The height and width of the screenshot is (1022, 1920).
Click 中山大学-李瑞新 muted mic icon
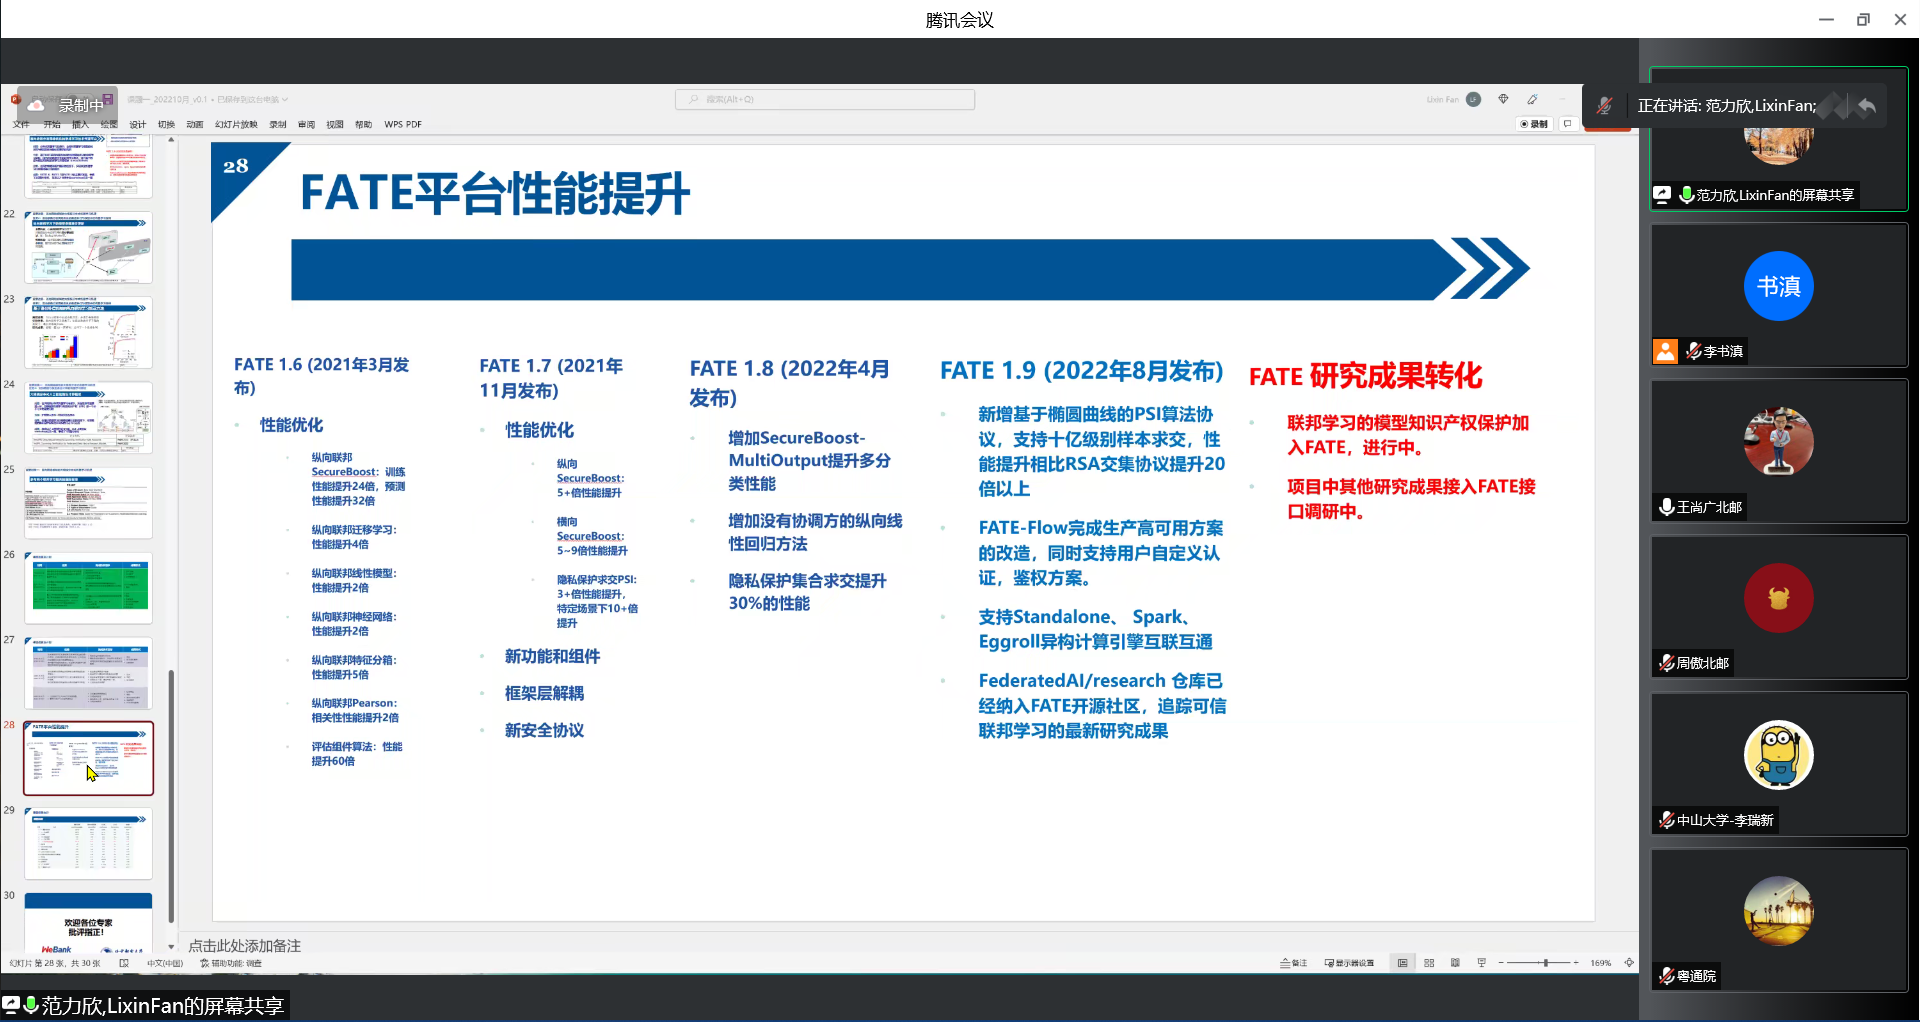(x=1666, y=820)
